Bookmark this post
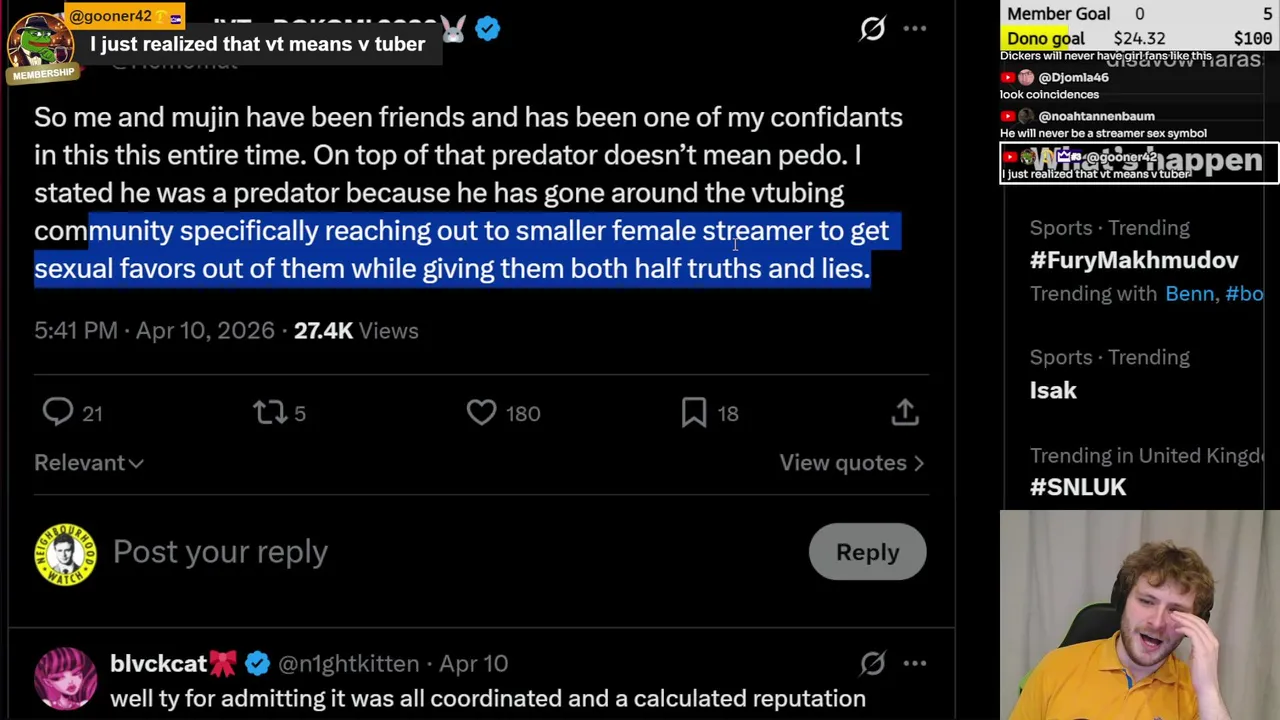1280x720 pixels. [x=694, y=412]
